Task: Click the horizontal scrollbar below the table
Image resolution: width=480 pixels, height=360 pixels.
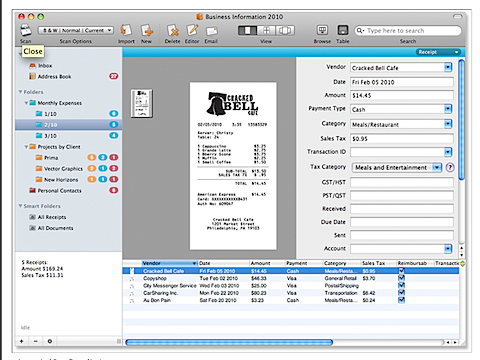Action: click(x=229, y=342)
